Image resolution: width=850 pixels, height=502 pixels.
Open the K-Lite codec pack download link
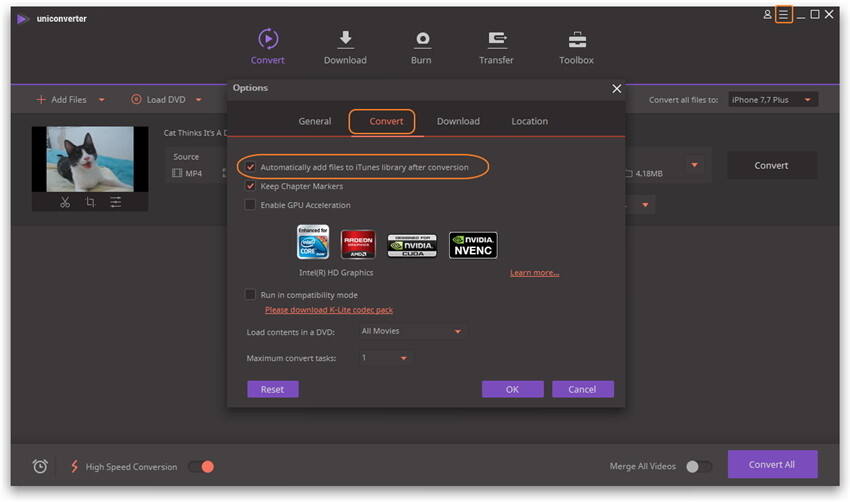pos(329,310)
